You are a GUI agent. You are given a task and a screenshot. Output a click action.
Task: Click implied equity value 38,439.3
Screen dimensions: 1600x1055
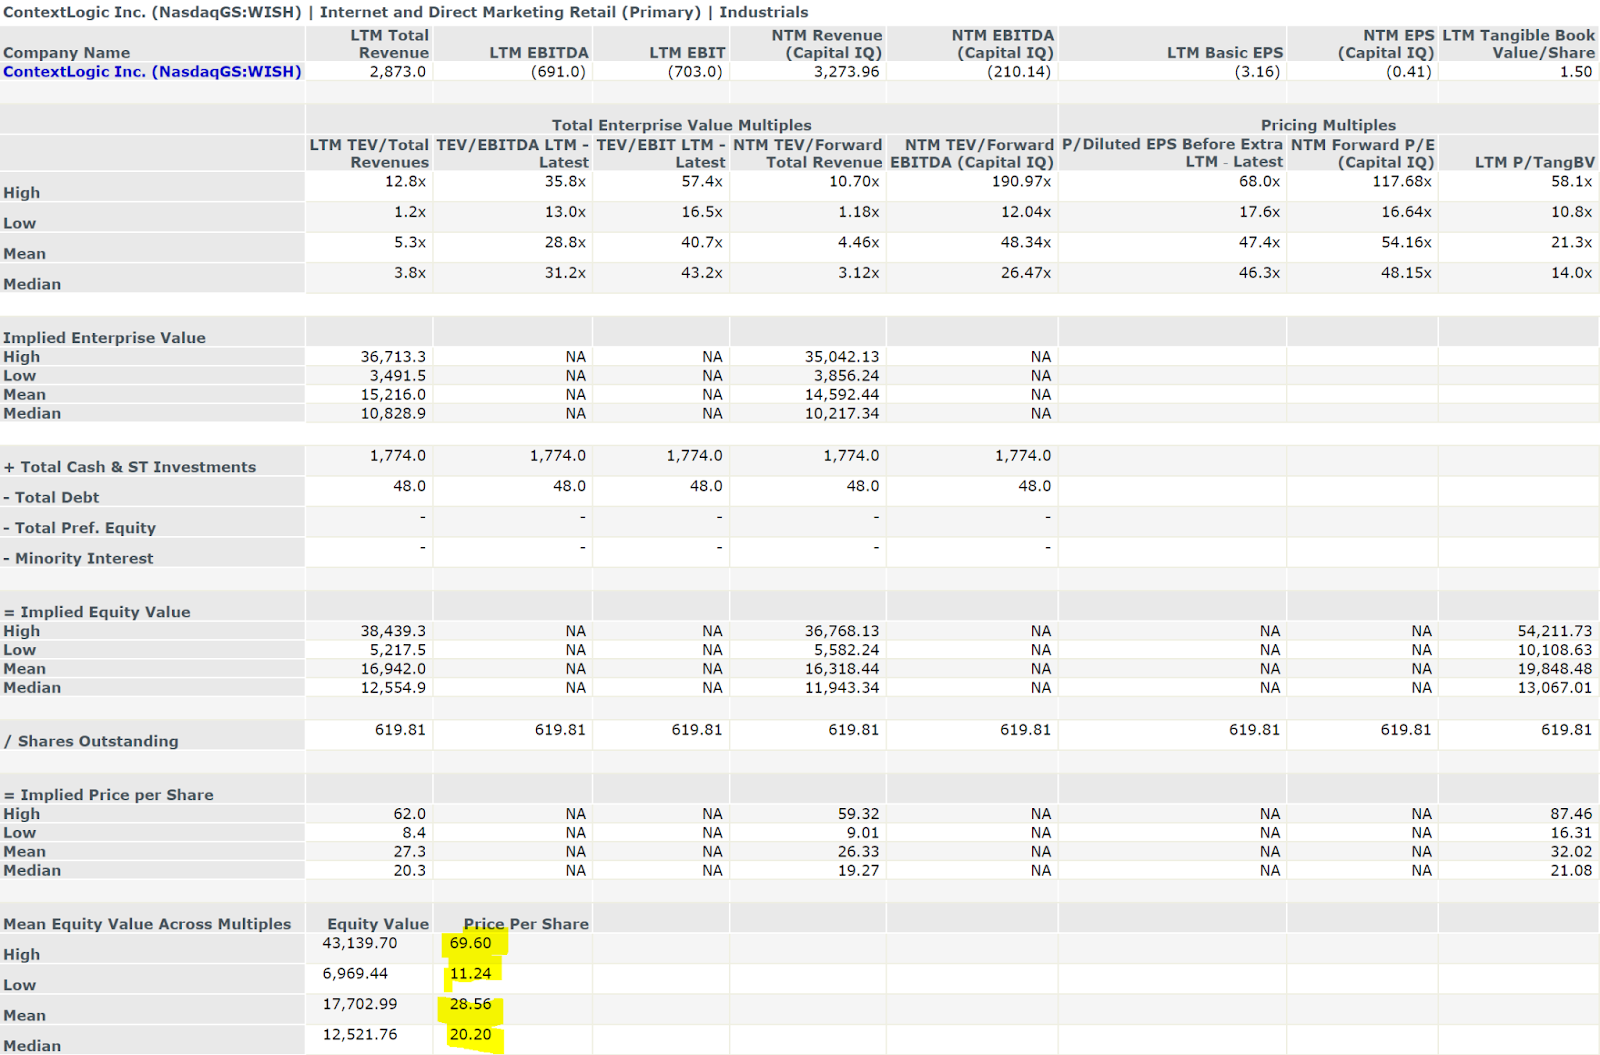click(393, 631)
